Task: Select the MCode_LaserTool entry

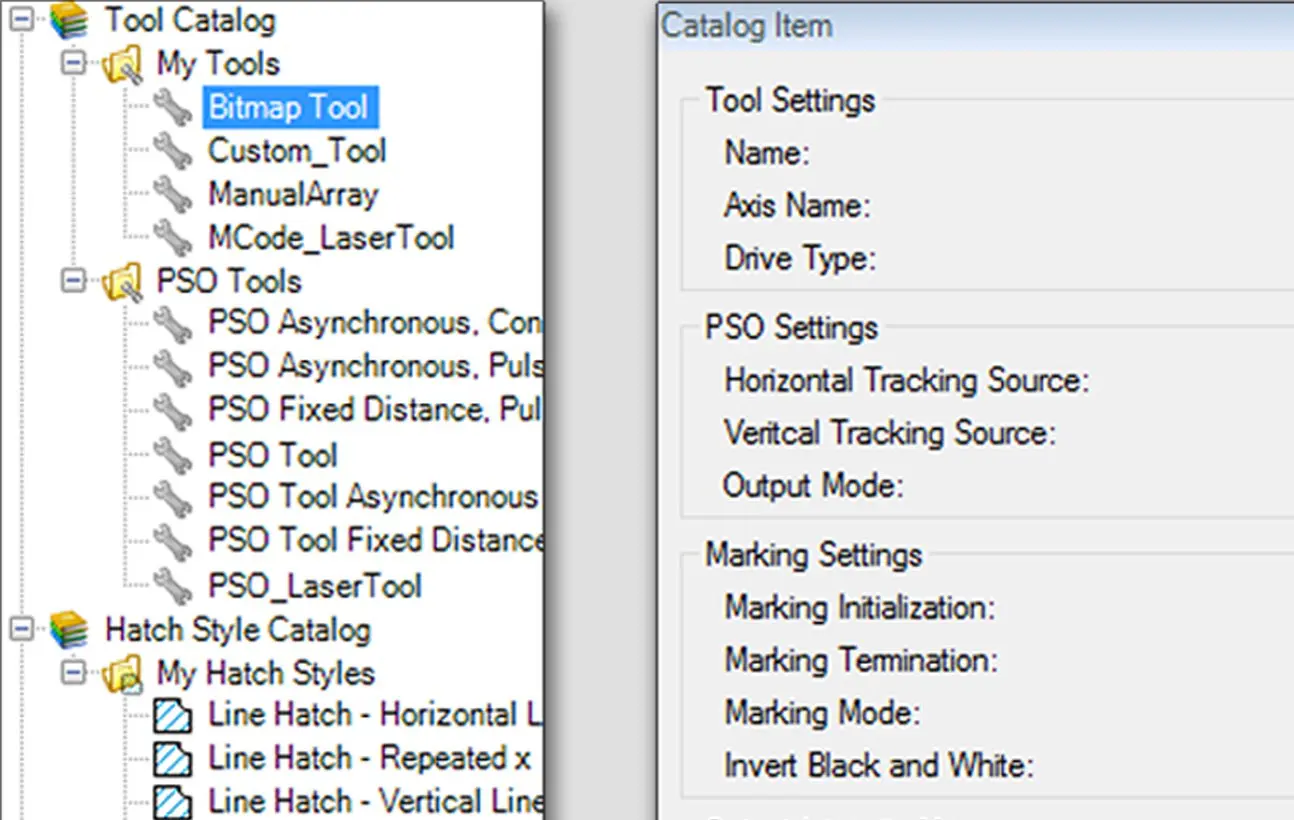Action: tap(331, 238)
